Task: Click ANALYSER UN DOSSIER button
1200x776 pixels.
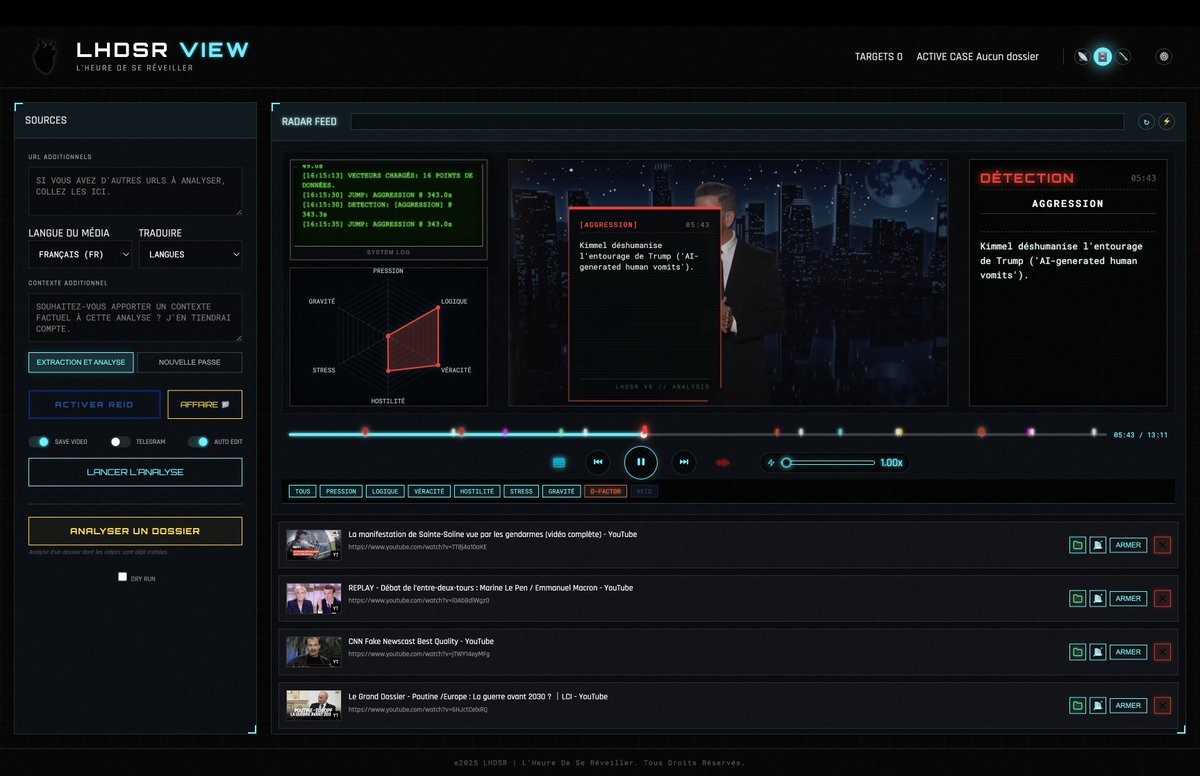Action: tap(135, 531)
